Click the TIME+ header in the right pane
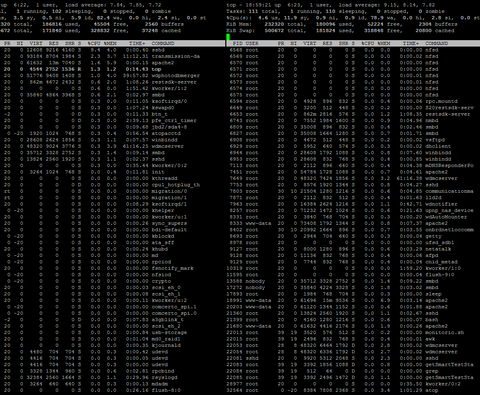The width and height of the screenshot is (480, 395). pos(410,43)
